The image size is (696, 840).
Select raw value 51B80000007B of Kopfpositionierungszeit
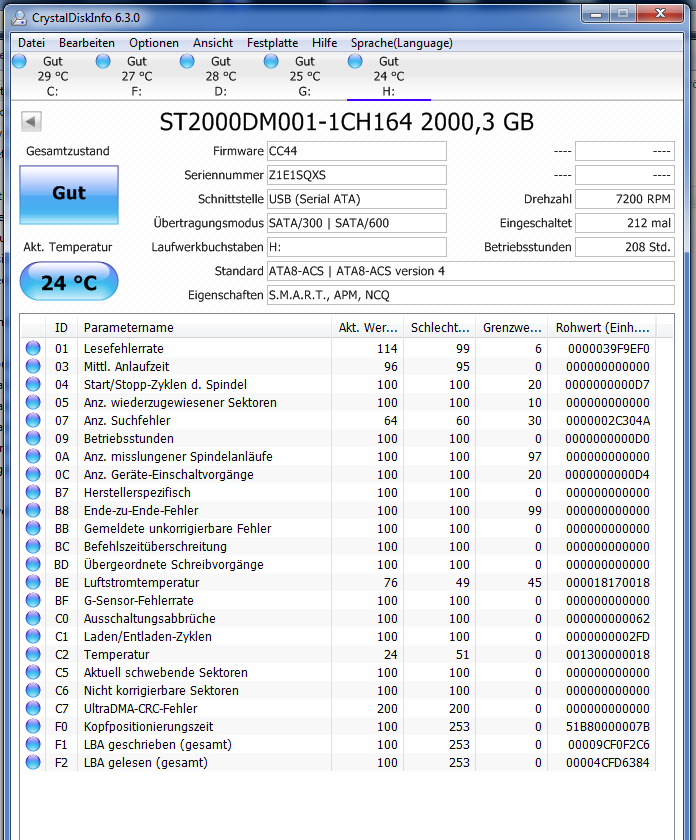pyautogui.click(x=608, y=726)
